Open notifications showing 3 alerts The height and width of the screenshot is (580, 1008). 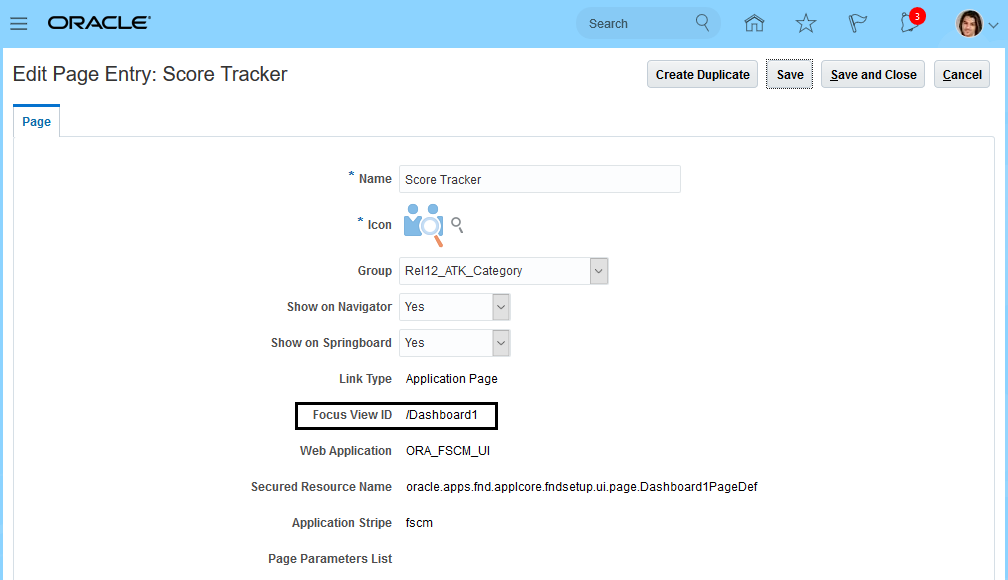click(908, 22)
